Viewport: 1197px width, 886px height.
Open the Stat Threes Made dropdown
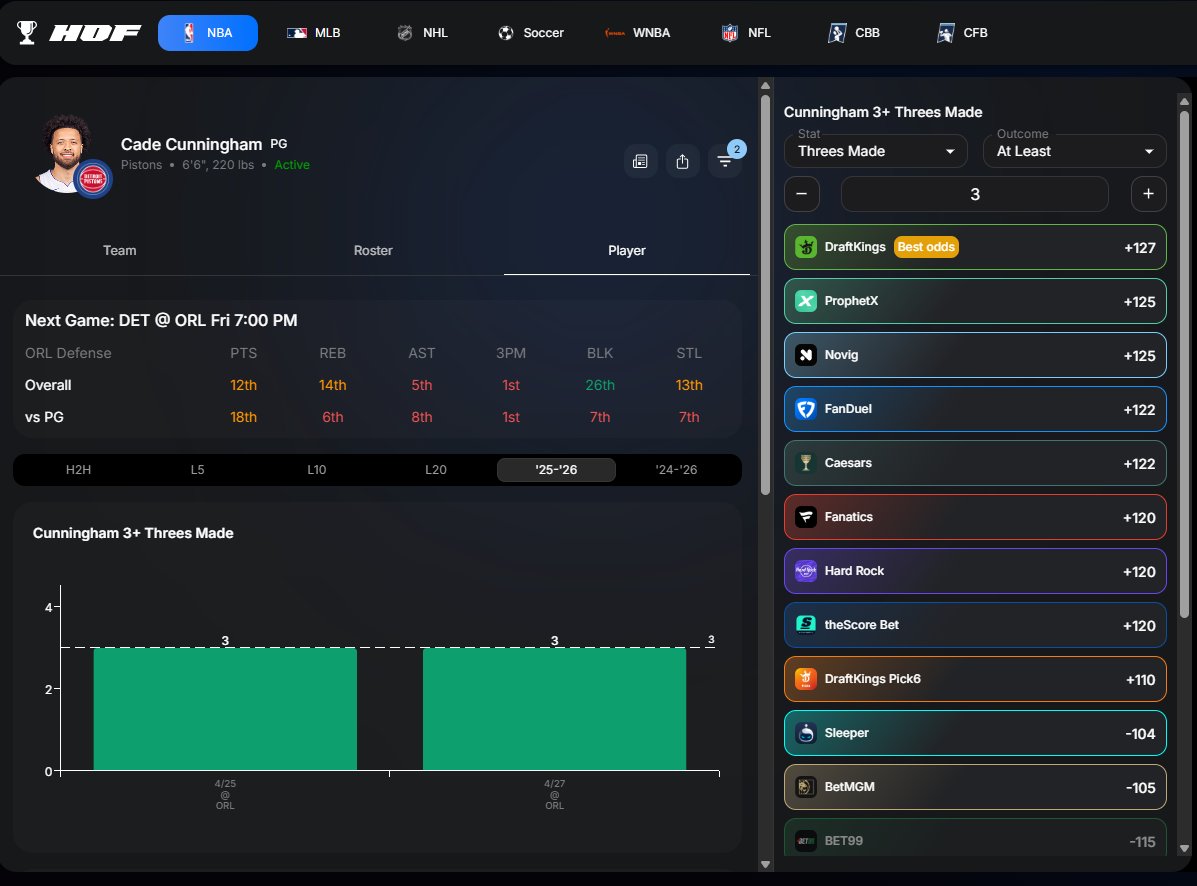click(876, 151)
